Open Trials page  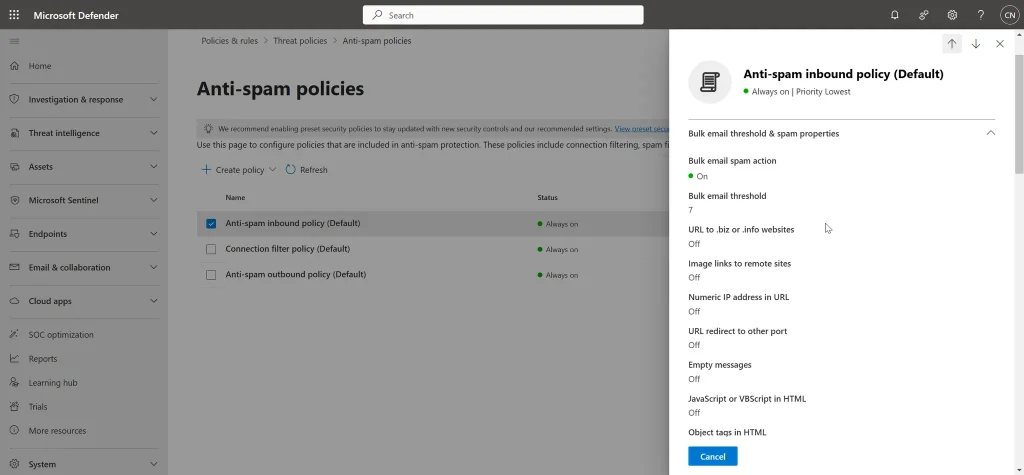(38, 406)
